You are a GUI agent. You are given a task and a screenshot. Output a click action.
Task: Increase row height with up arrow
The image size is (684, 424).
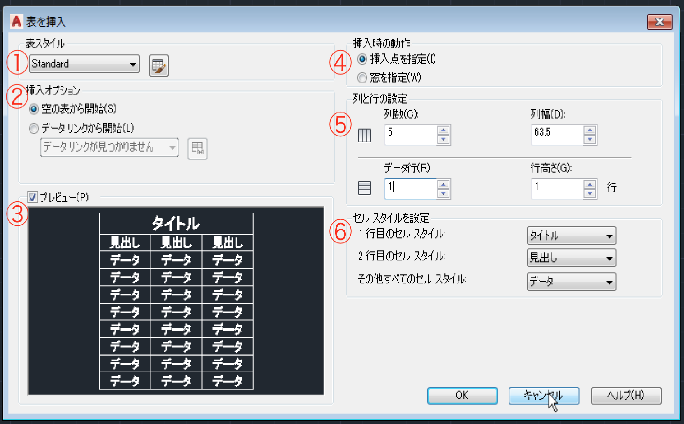point(590,184)
